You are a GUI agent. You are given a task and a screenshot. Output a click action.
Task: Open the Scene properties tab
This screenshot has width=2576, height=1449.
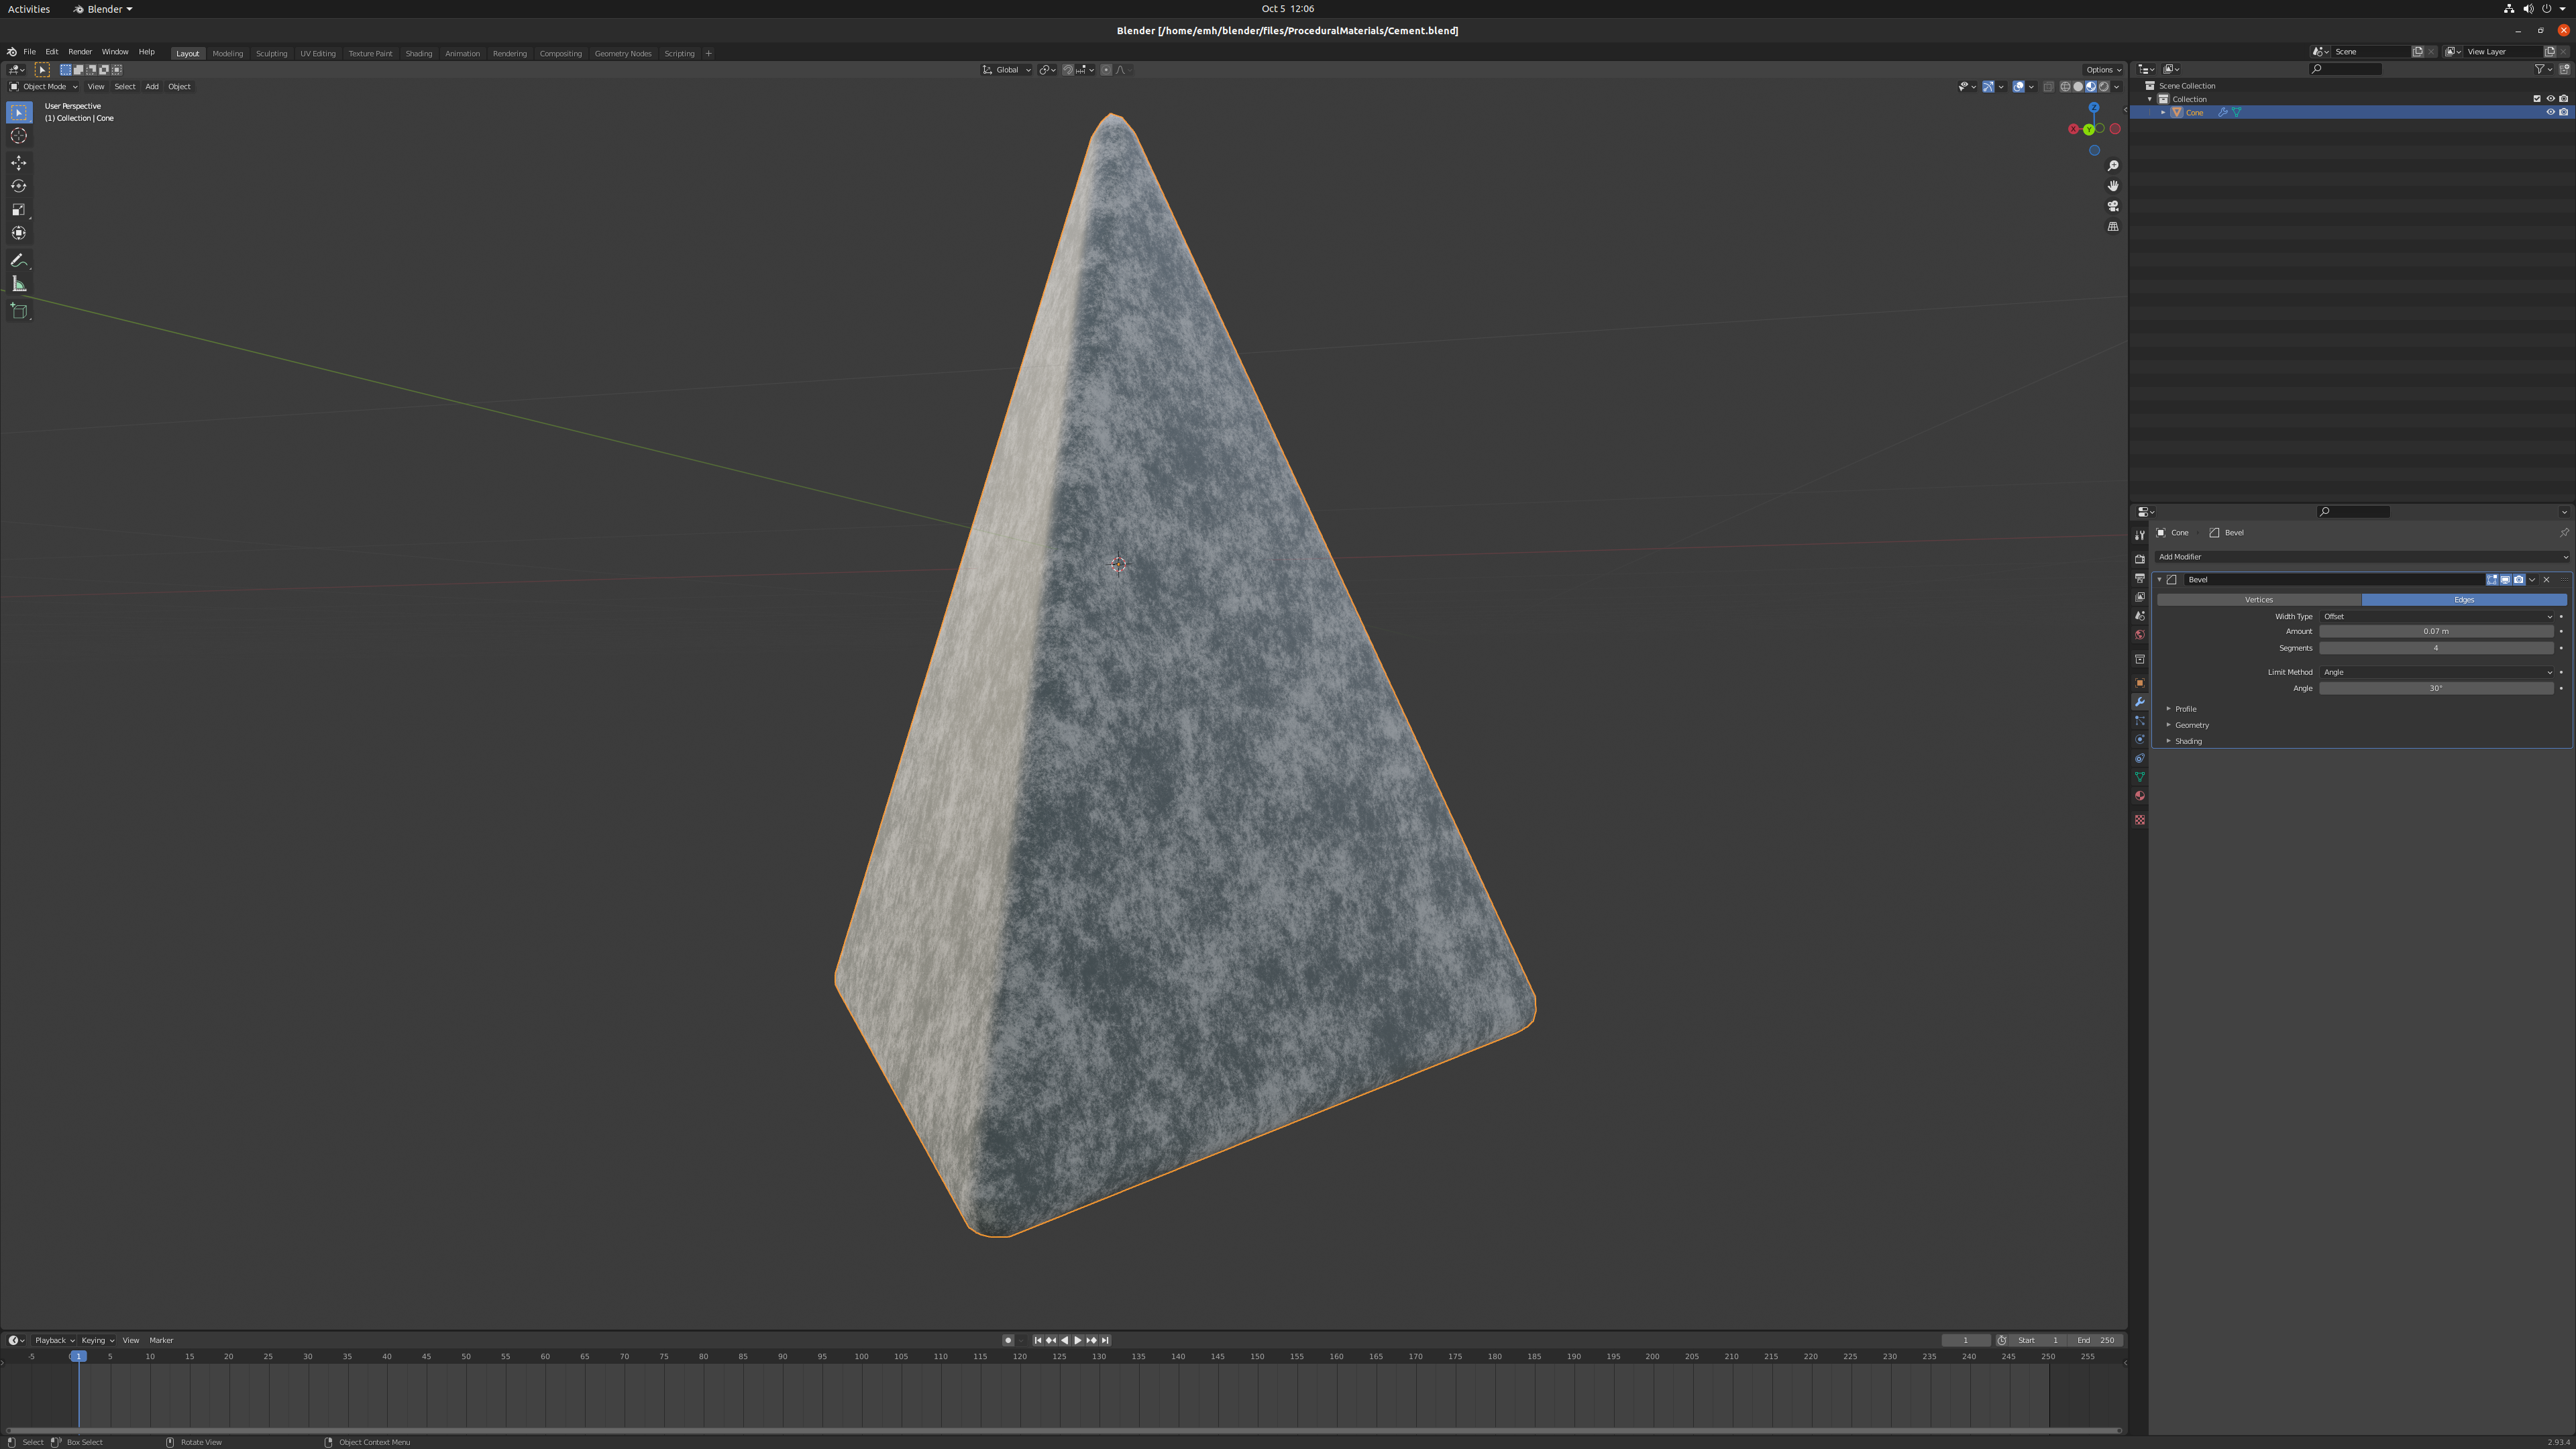click(2139, 616)
